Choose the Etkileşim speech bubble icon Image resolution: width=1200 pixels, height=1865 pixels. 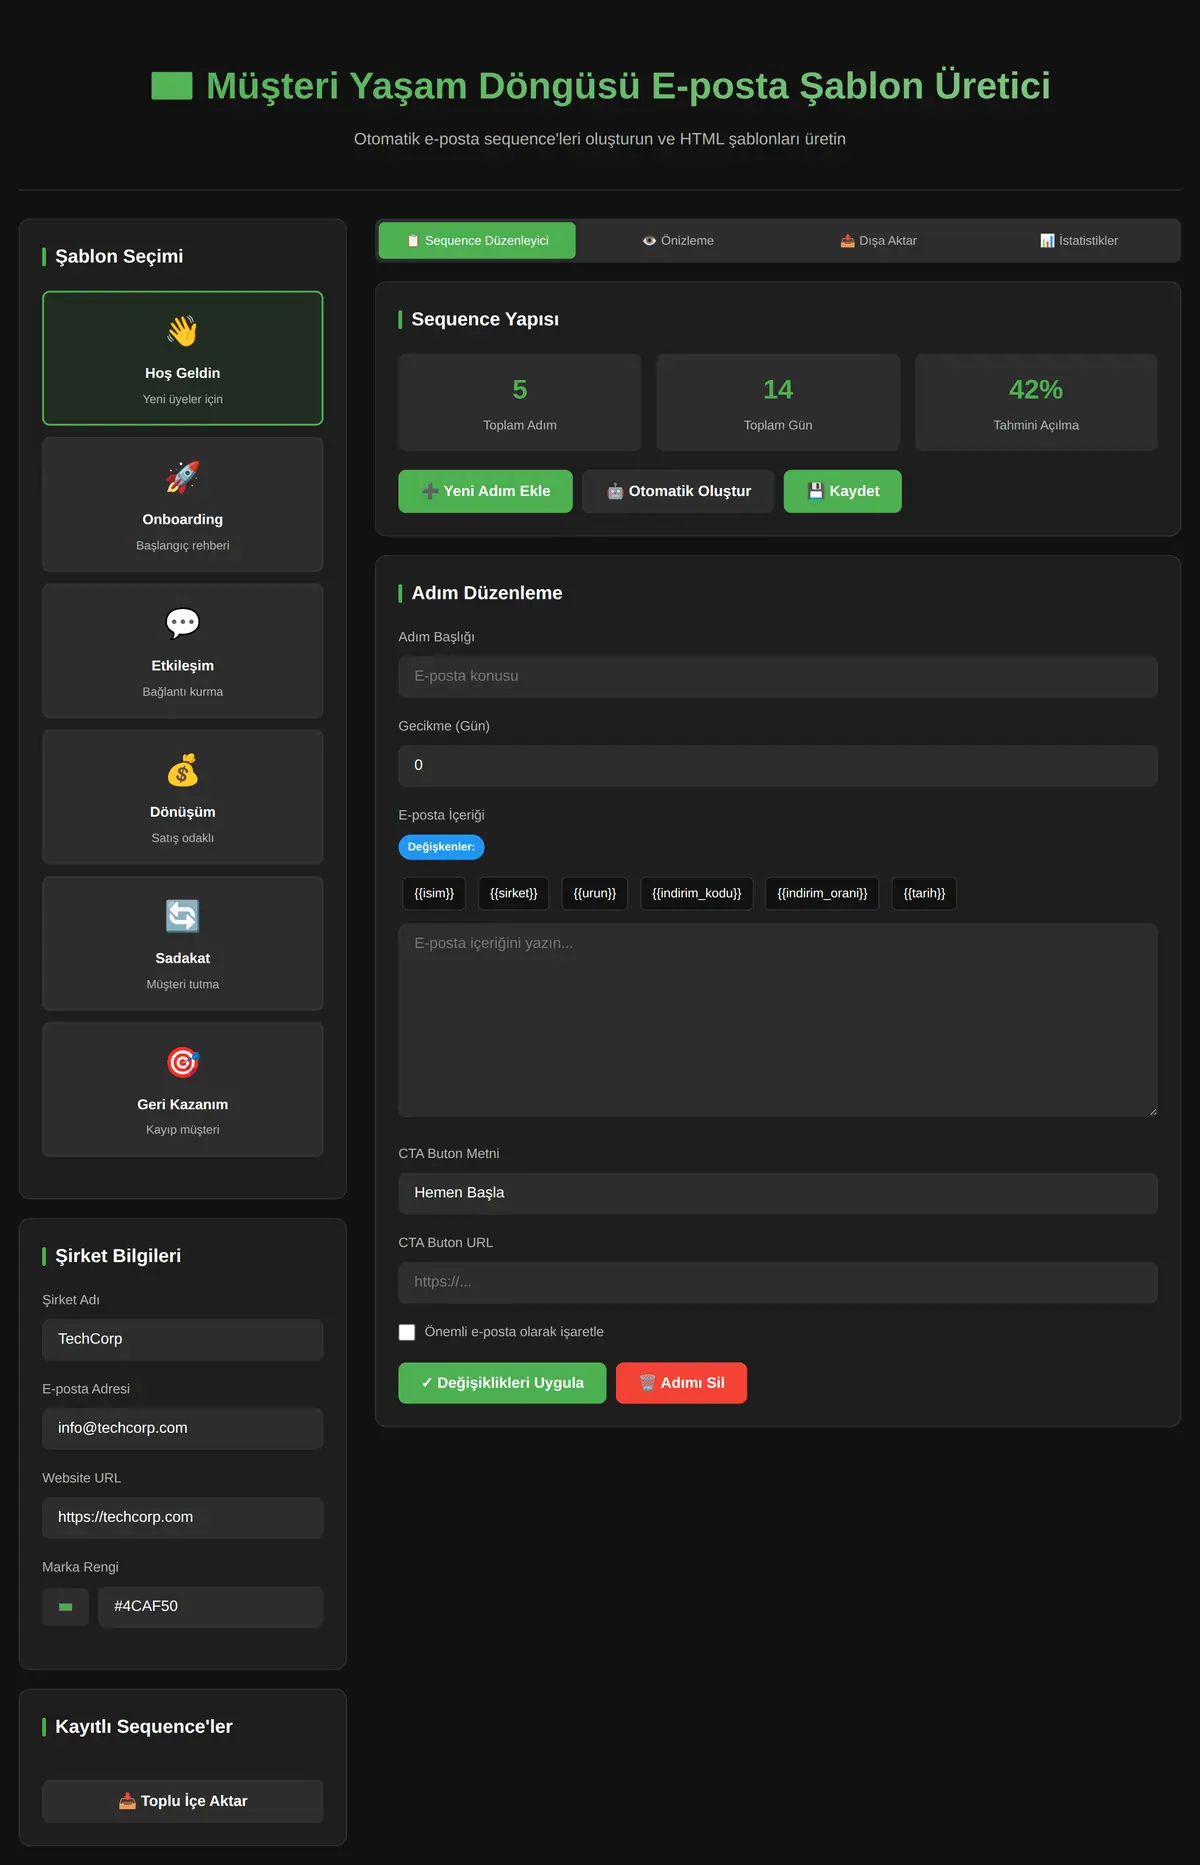pyautogui.click(x=182, y=623)
